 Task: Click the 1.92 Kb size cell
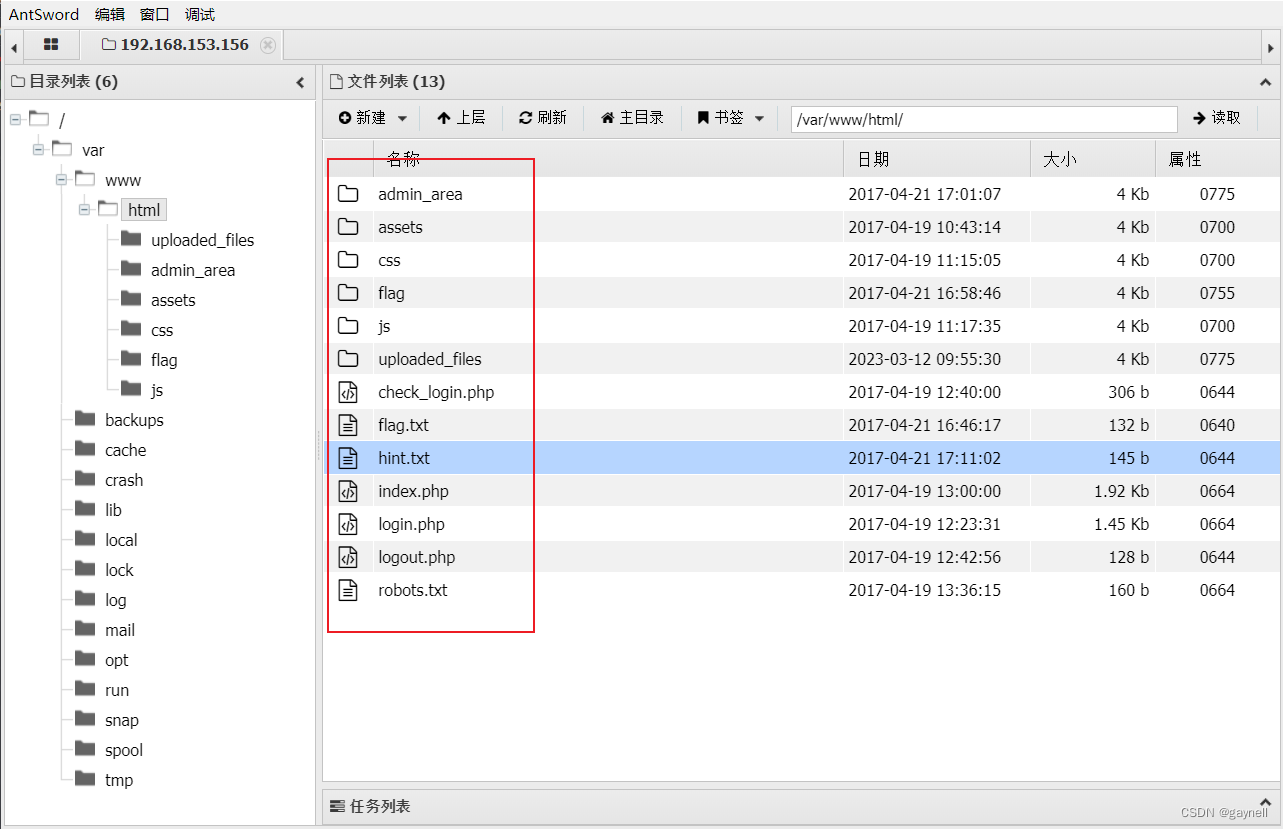(x=1120, y=491)
